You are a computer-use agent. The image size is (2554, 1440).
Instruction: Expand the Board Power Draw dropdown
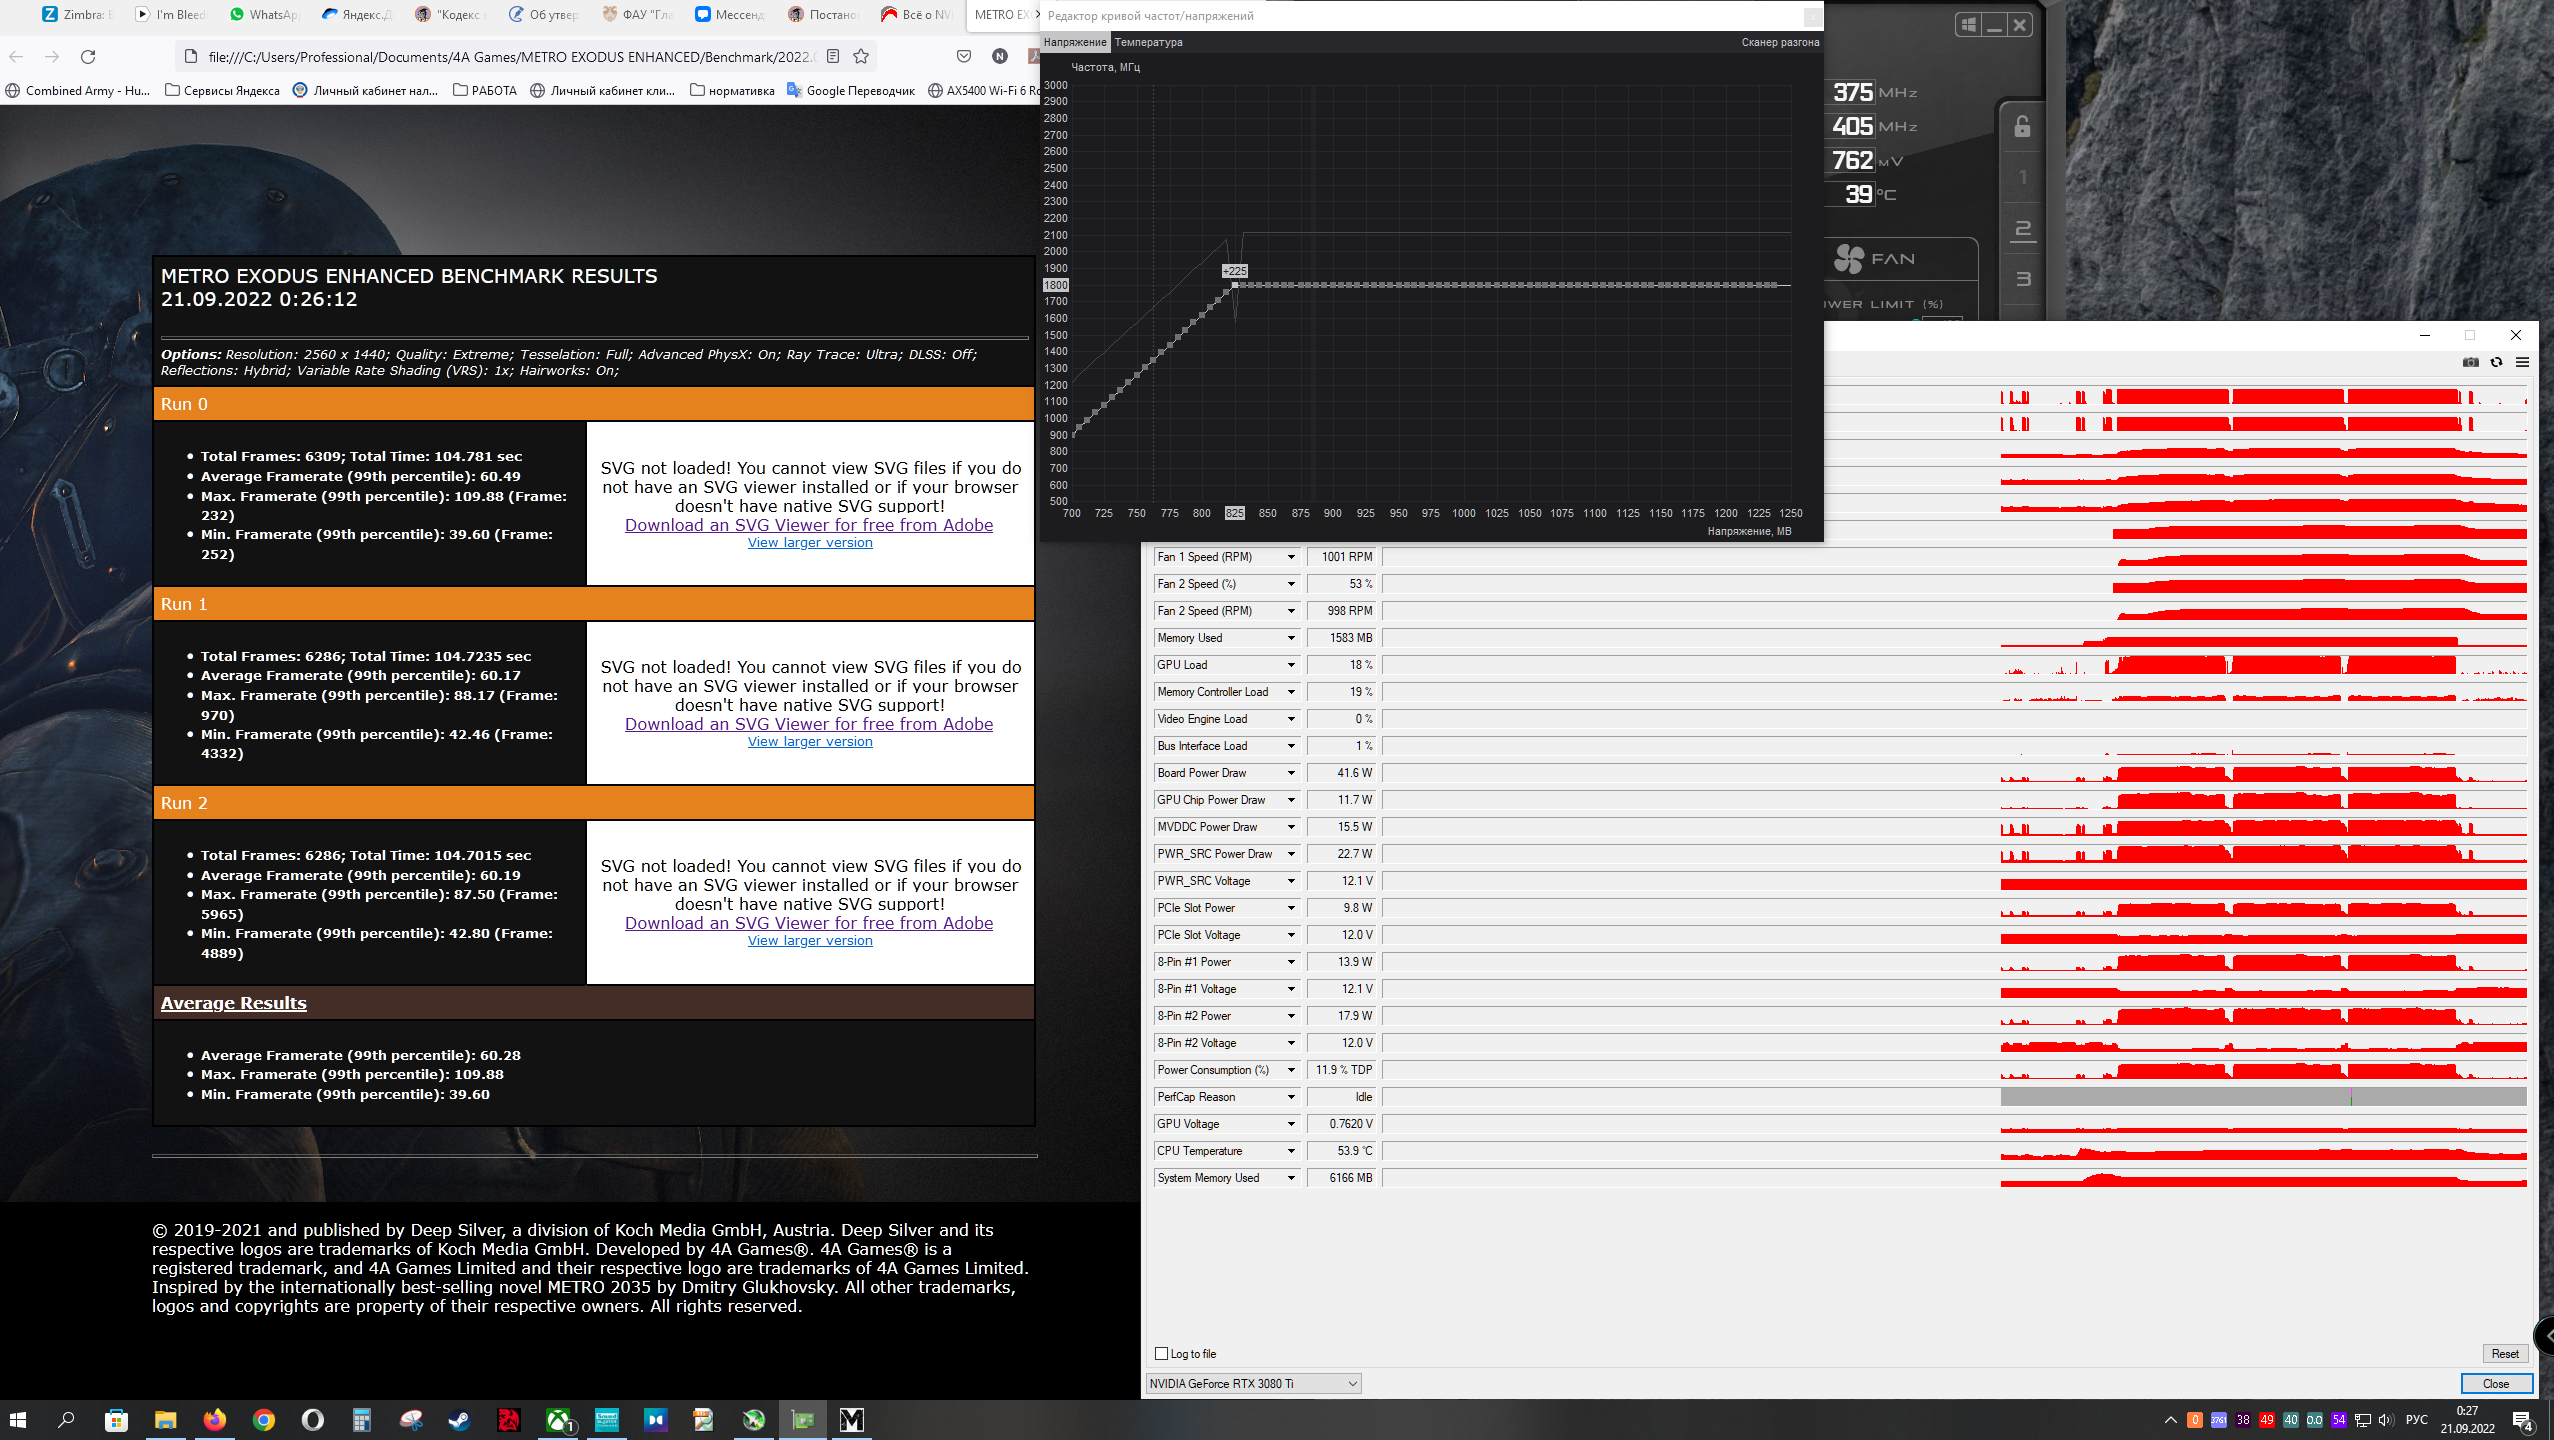pos(1291,773)
